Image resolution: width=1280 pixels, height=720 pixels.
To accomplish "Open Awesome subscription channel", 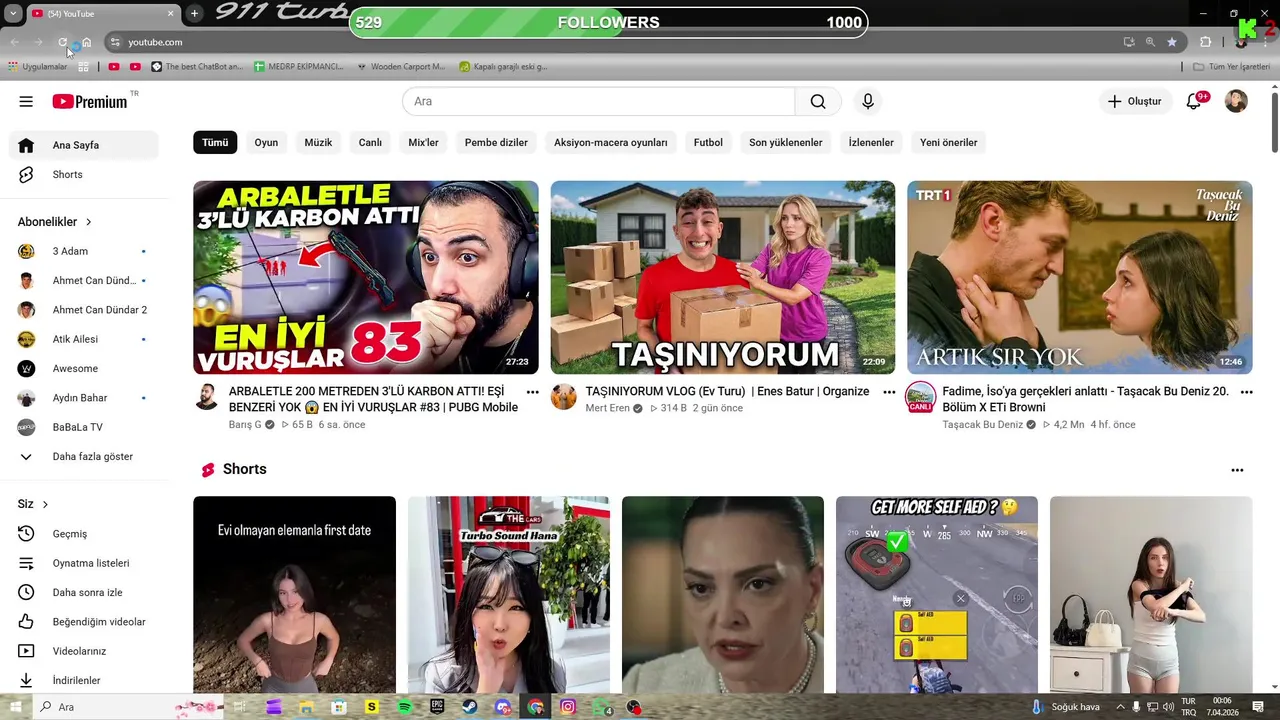I will pos(84,369).
